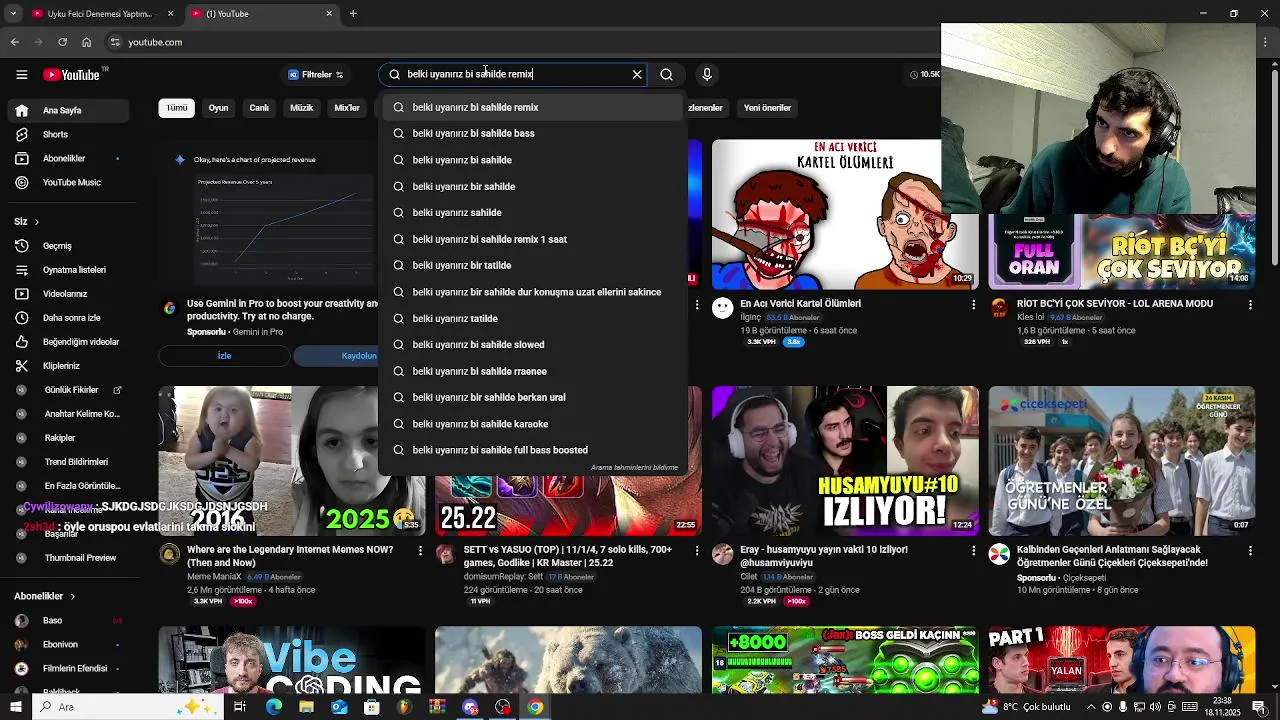The width and height of the screenshot is (1280, 720).
Task: Open a new browser tab with plus
Action: click(x=353, y=14)
